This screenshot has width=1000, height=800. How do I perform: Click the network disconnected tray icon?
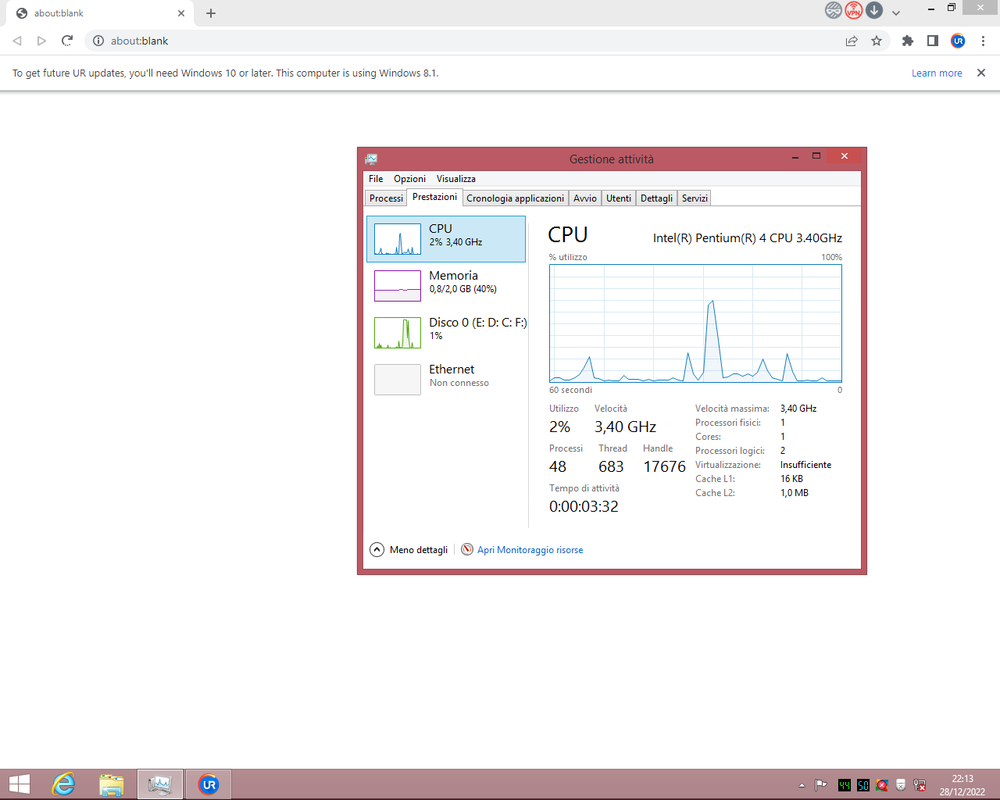(920, 785)
